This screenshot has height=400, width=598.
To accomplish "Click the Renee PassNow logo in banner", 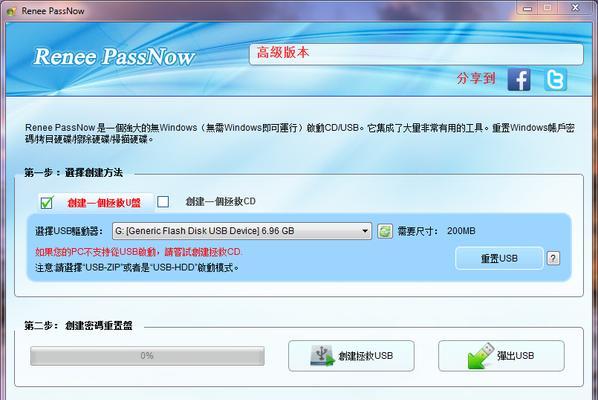I will point(114,56).
